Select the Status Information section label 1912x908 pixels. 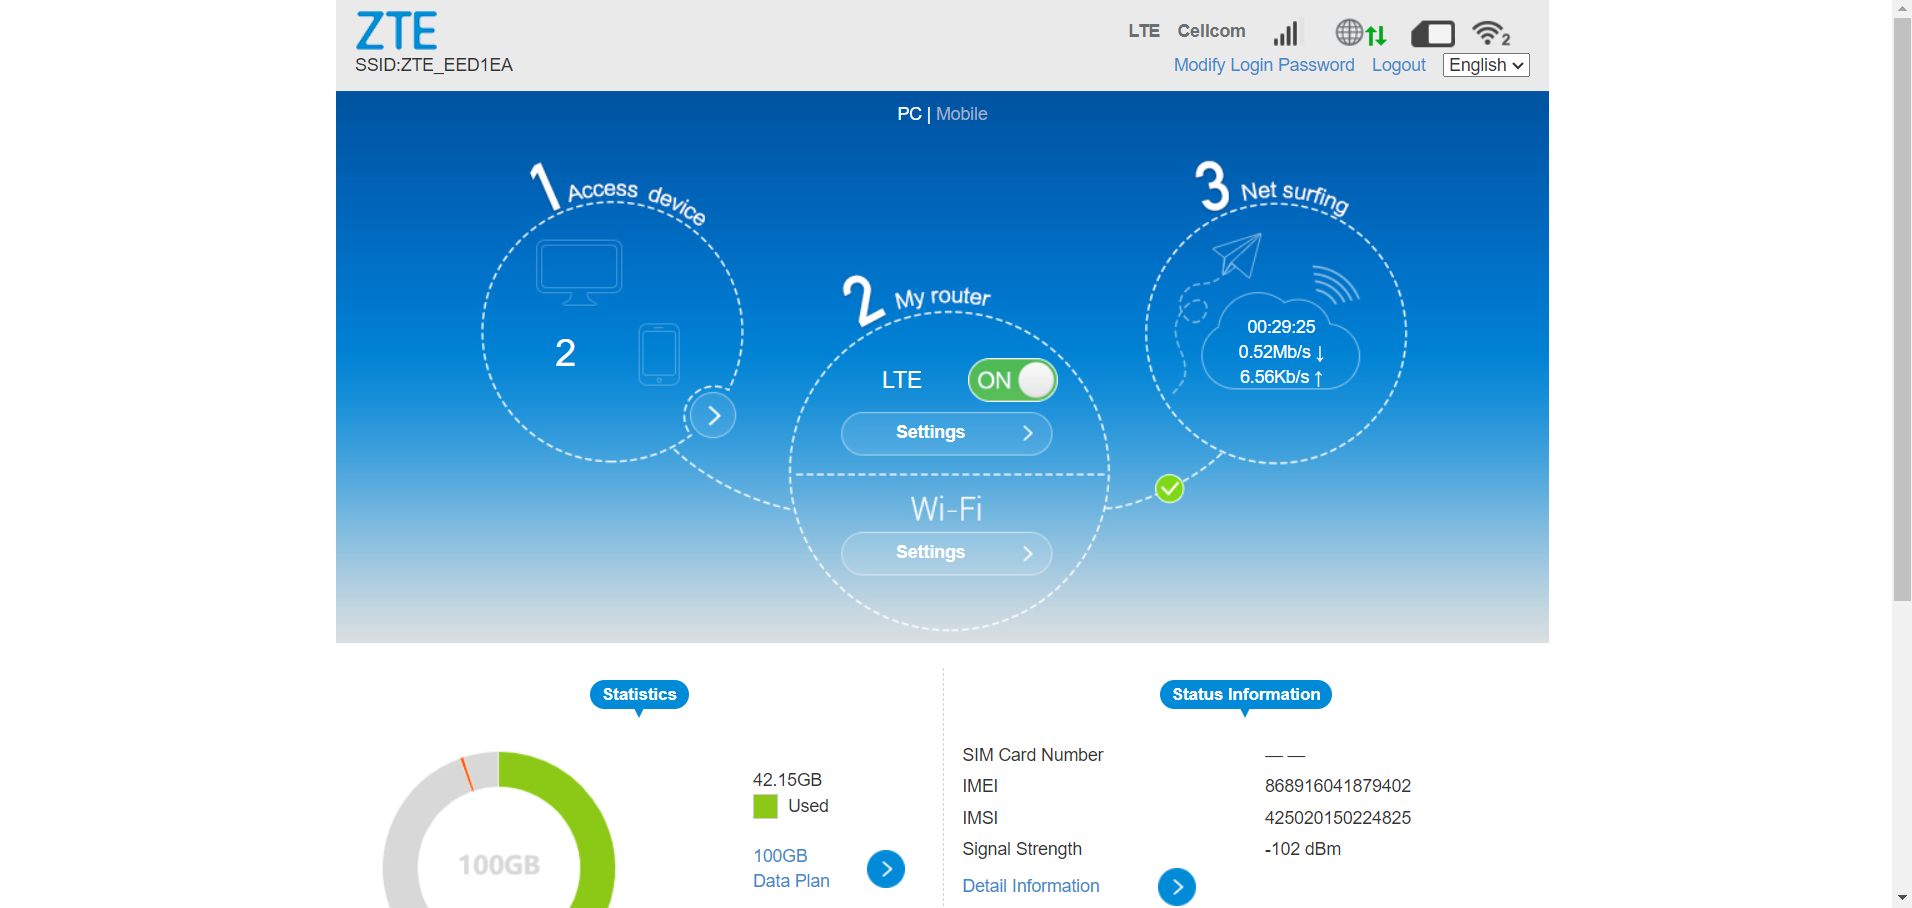click(1246, 694)
